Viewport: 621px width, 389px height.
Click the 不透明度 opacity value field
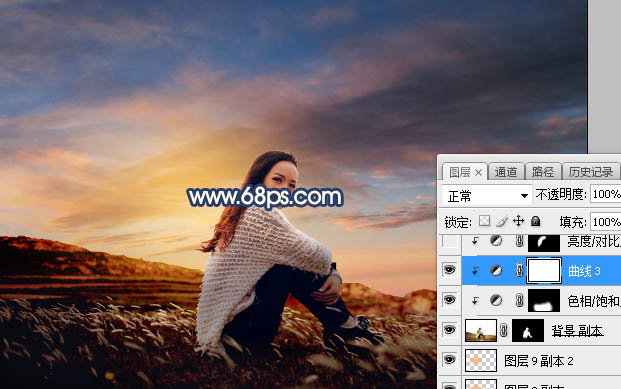(x=606, y=194)
